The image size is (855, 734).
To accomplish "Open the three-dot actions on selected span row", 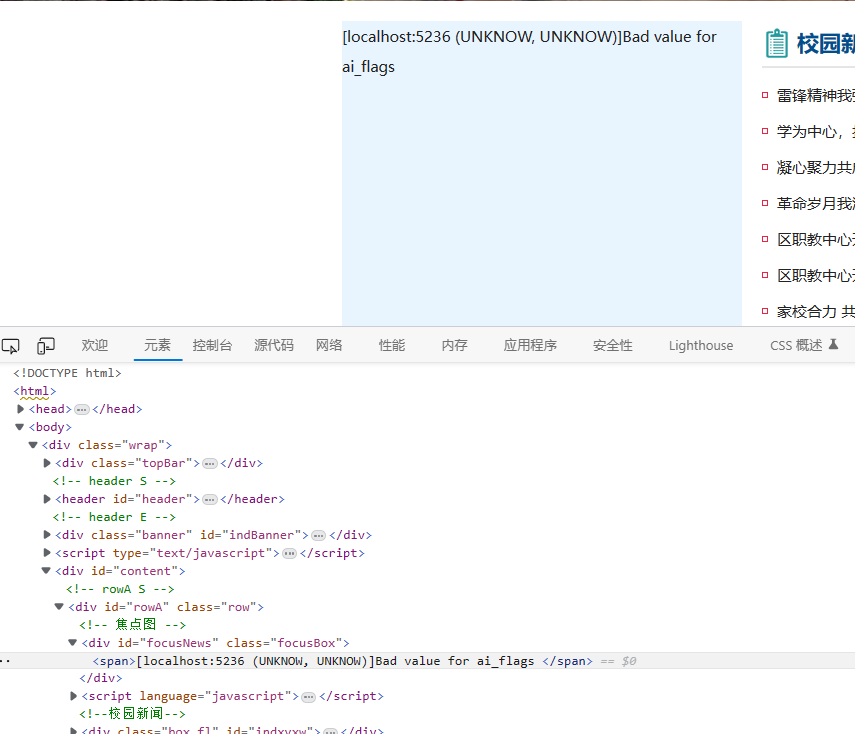I will point(6,661).
